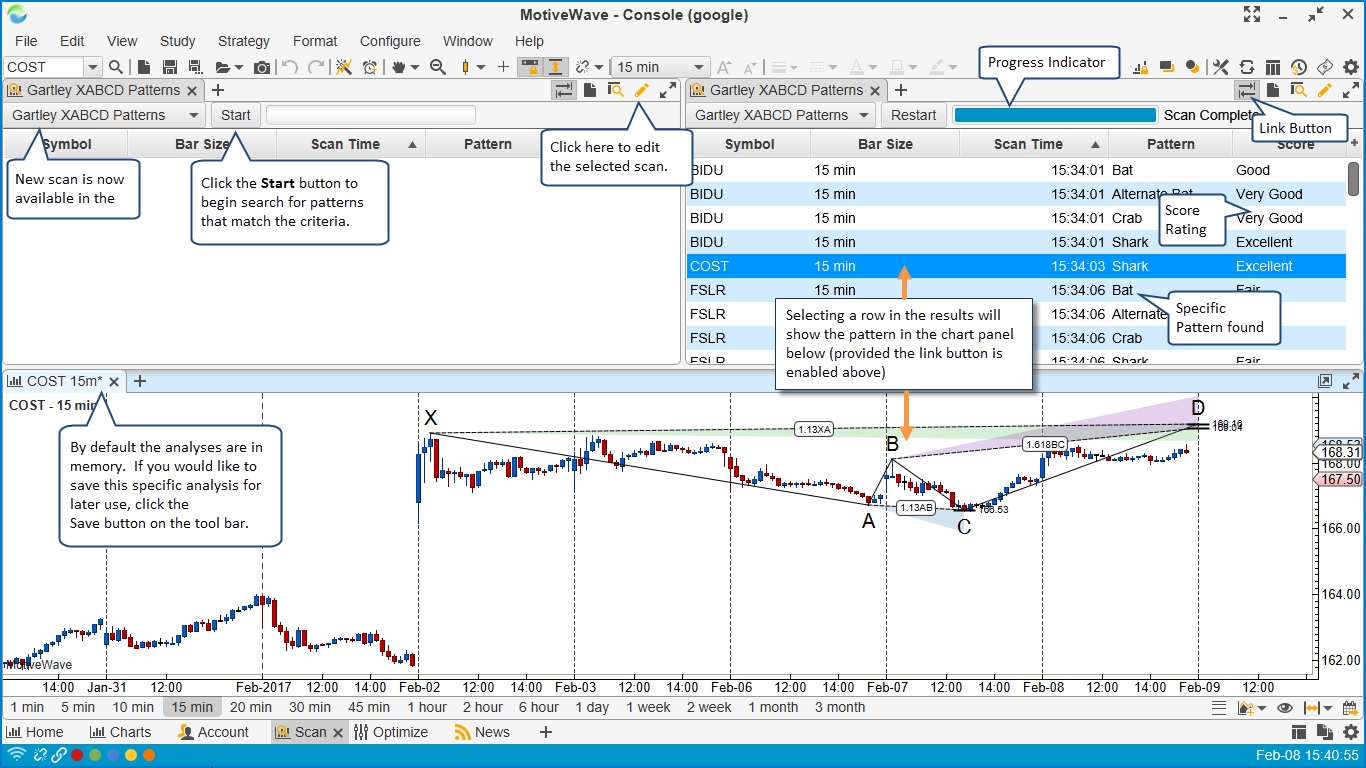Maximize the COST chart panel with expand arrows
Screen dimensions: 1366x768
coord(1351,381)
